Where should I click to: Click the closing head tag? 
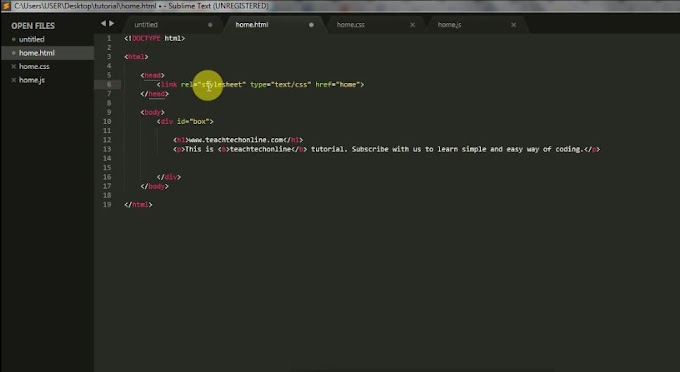tap(154, 94)
